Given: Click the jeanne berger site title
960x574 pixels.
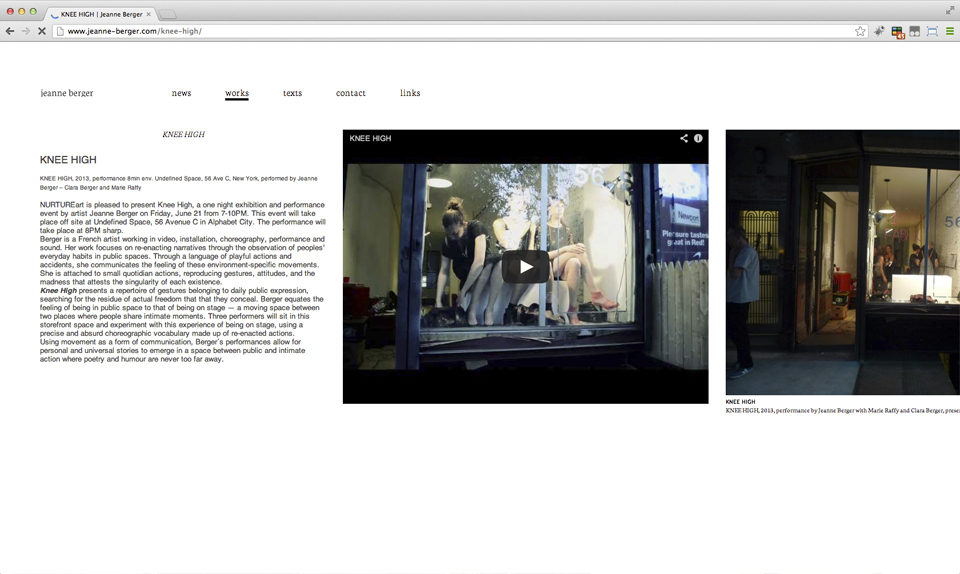Looking at the screenshot, I should pyautogui.click(x=67, y=93).
